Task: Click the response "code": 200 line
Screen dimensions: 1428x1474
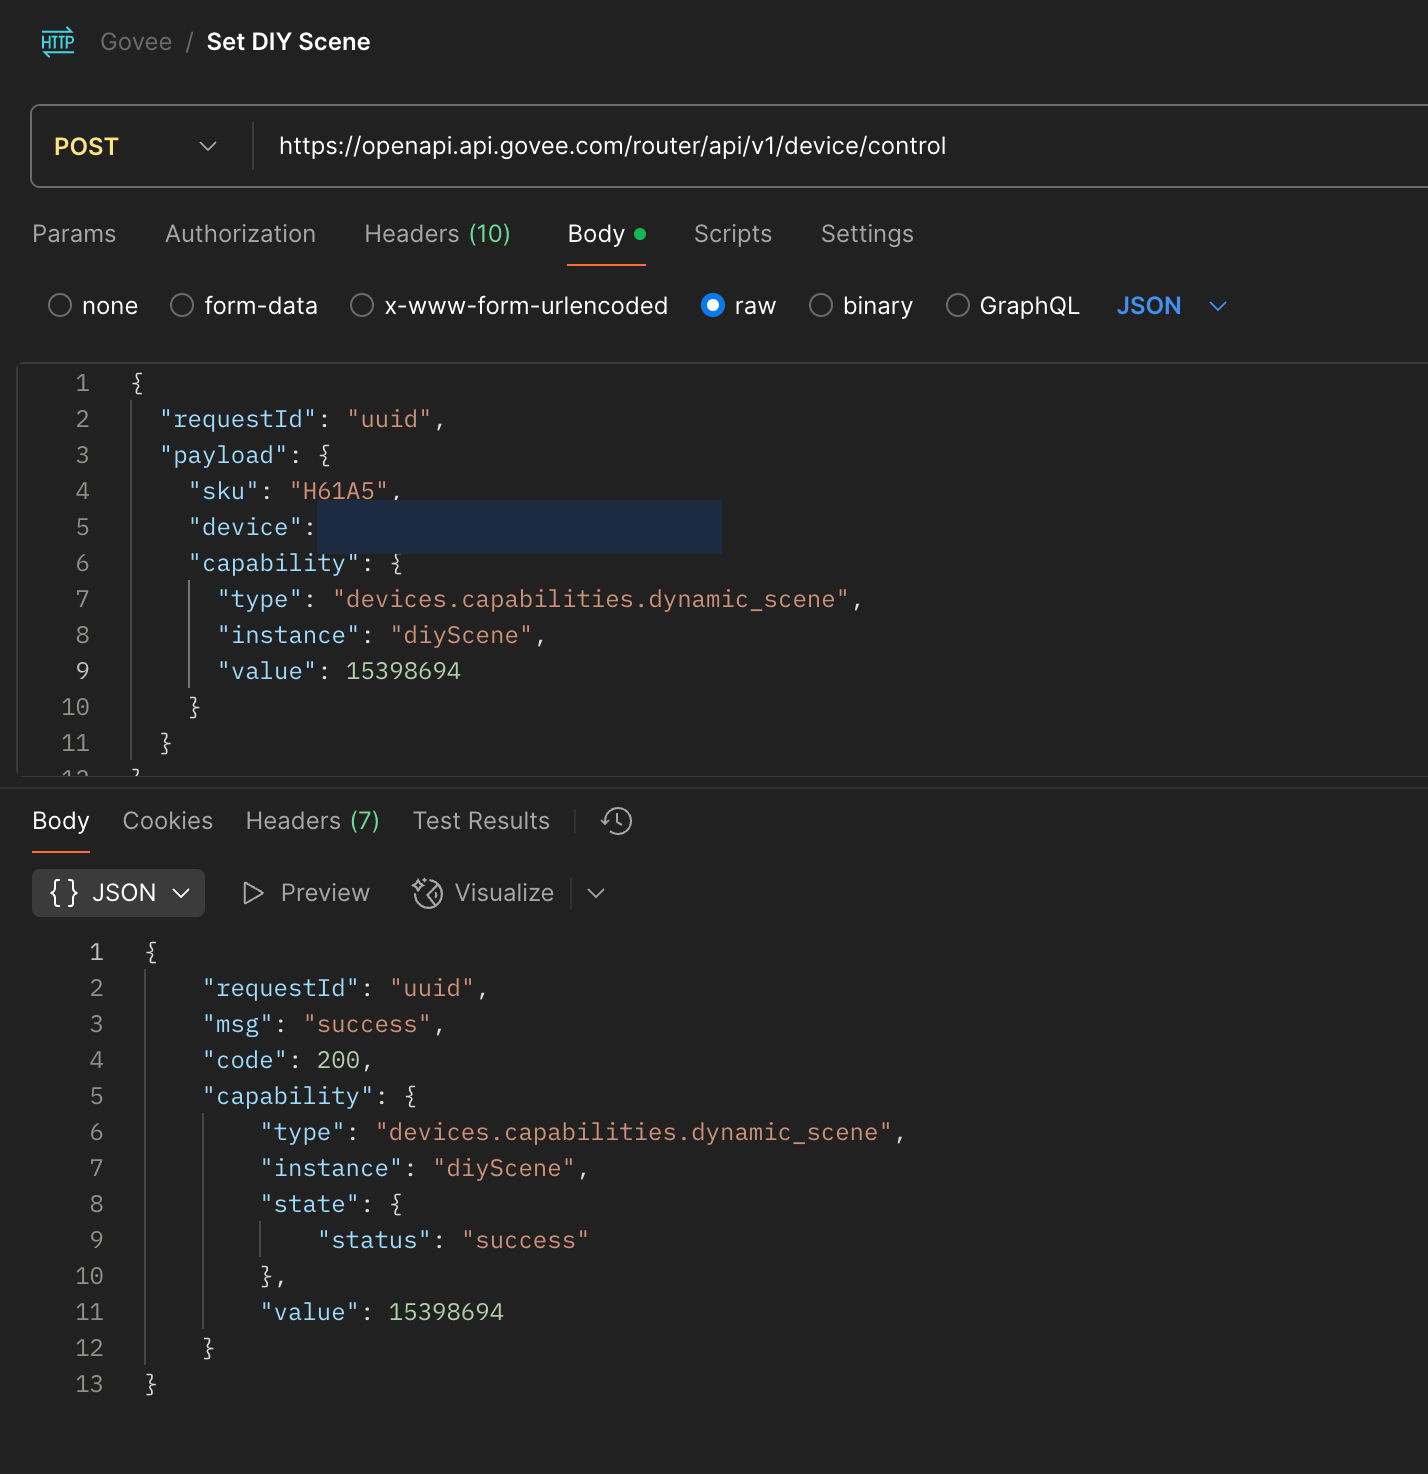Action: coord(287,1060)
